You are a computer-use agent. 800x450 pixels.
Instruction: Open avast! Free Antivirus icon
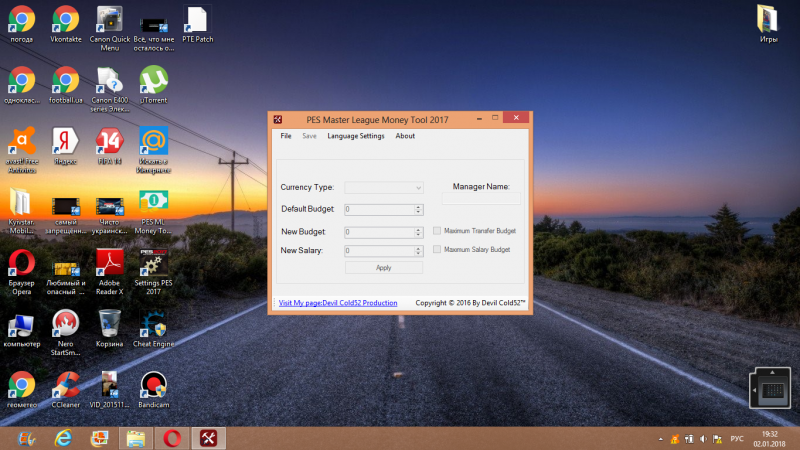21,151
